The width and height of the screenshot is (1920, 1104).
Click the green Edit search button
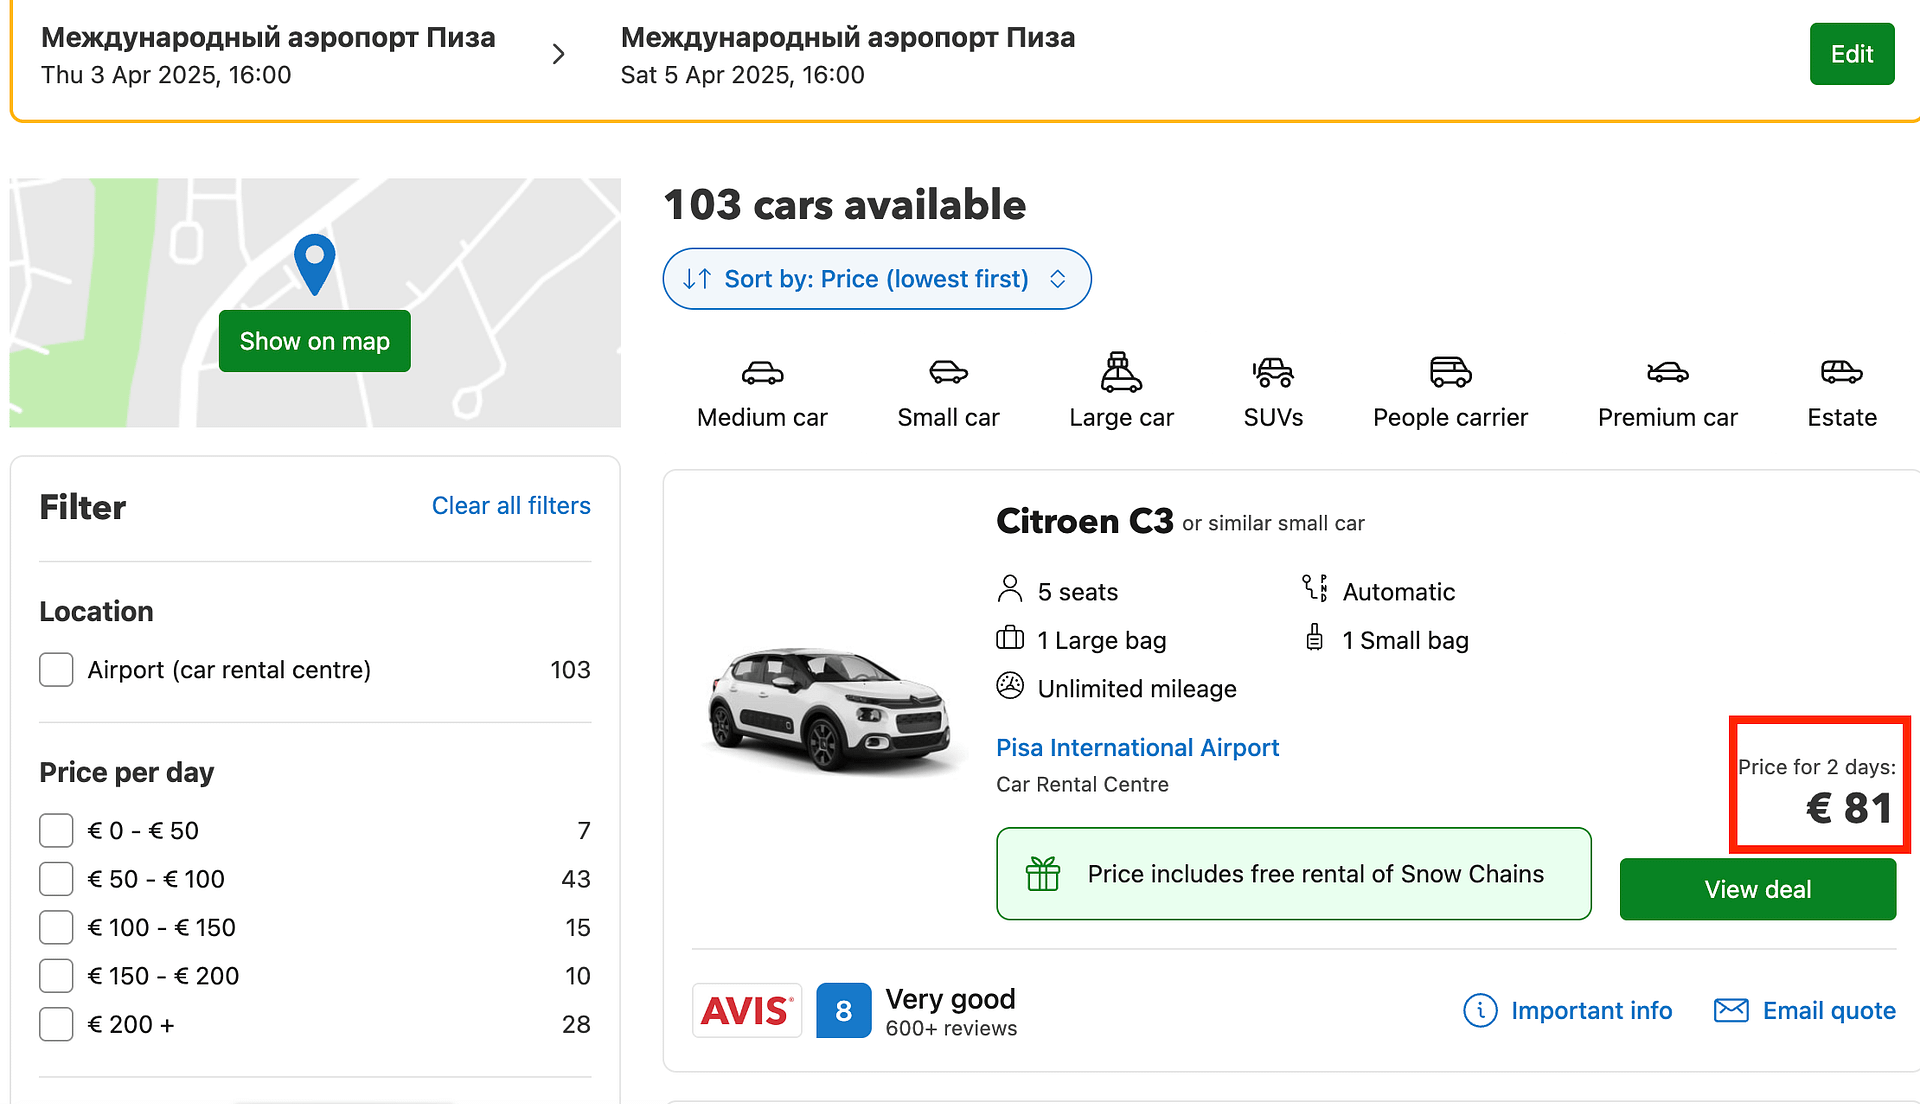(1851, 54)
